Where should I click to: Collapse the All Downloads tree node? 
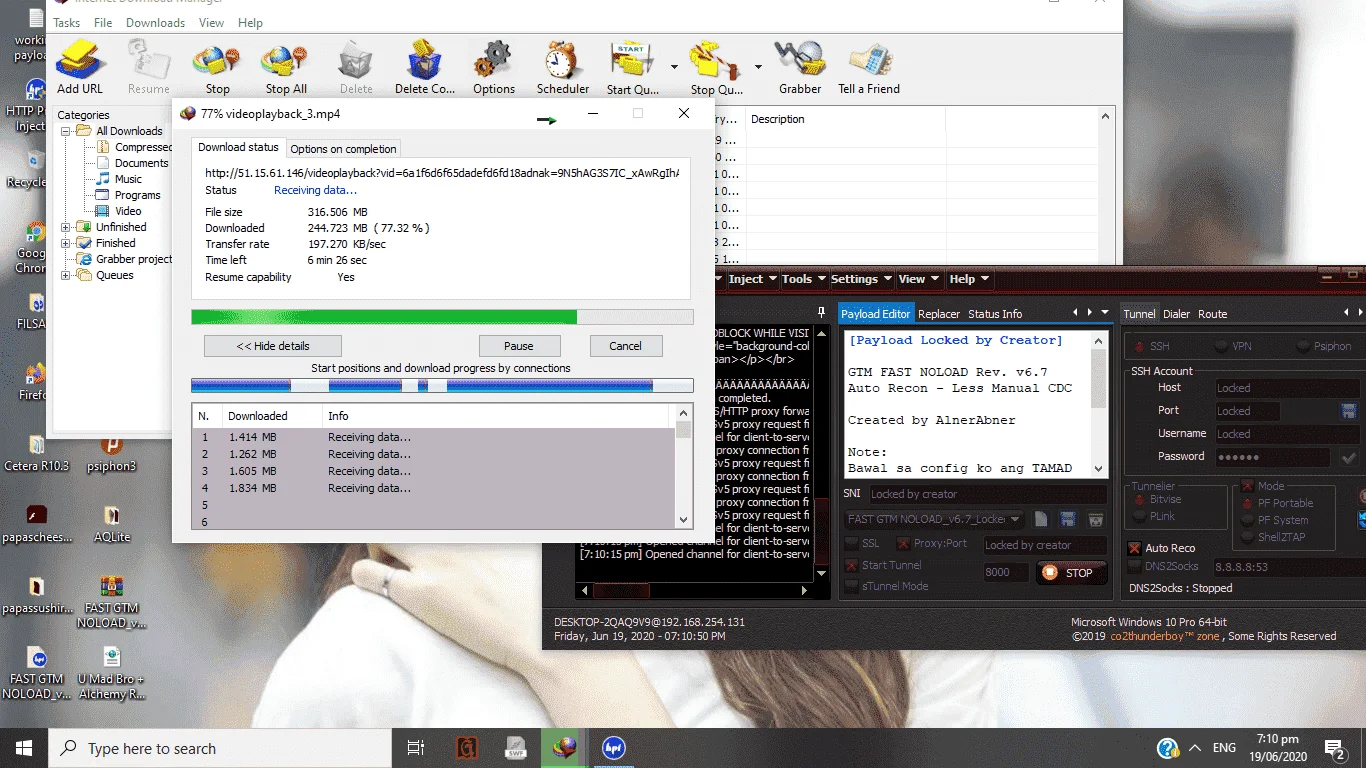click(66, 131)
